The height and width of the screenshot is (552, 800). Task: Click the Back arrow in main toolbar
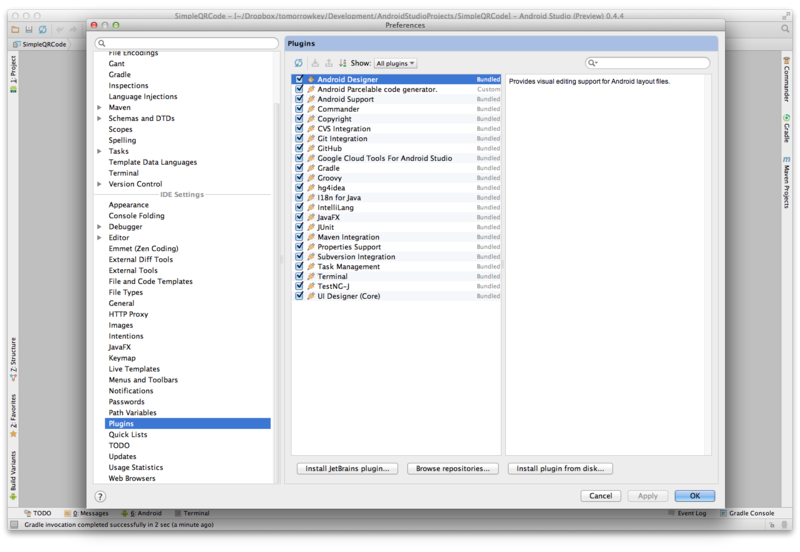pos(60,30)
